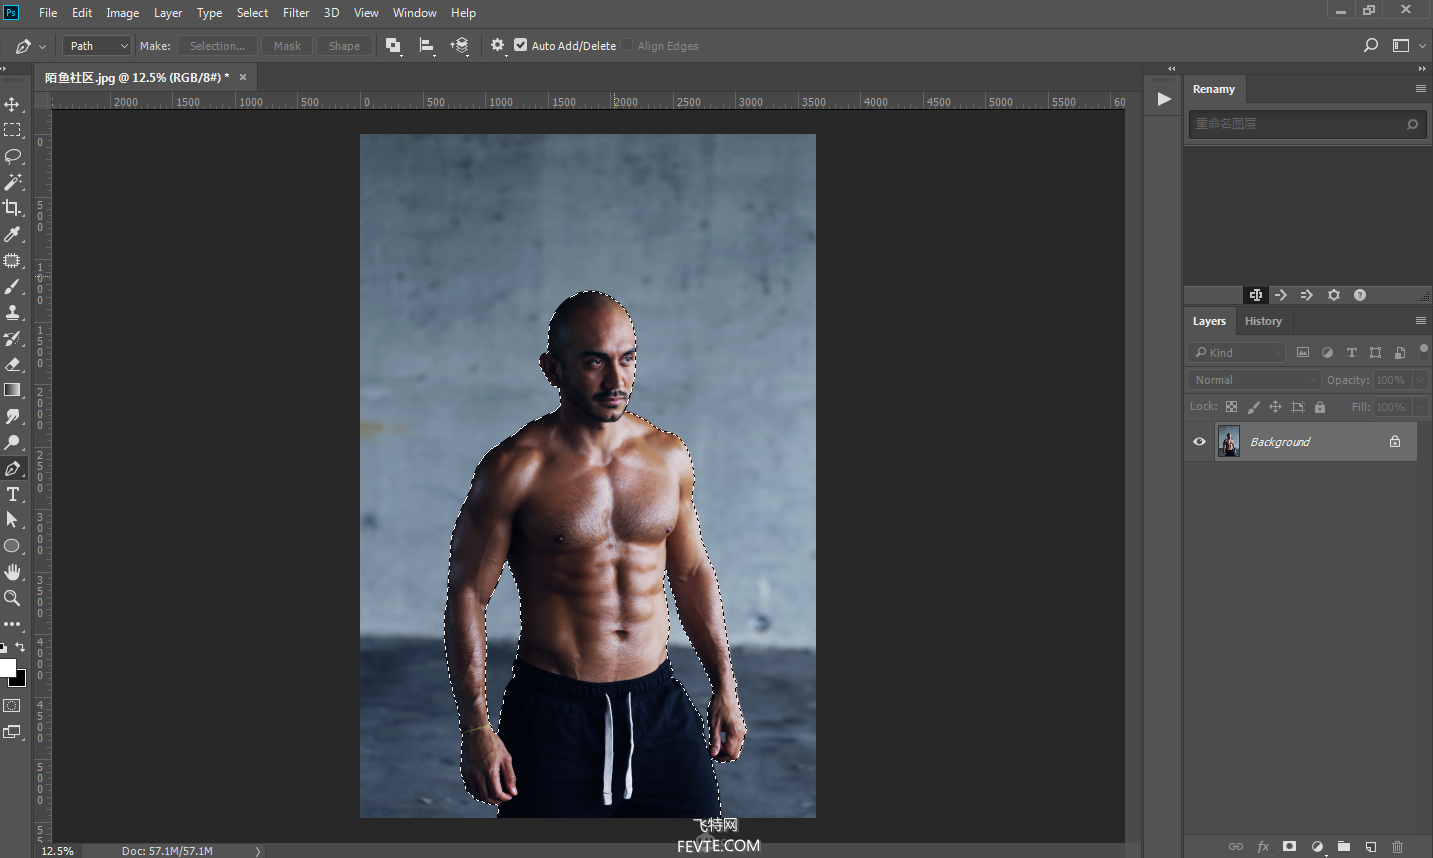Click the Shape button
This screenshot has height=858, width=1433.
[344, 46]
